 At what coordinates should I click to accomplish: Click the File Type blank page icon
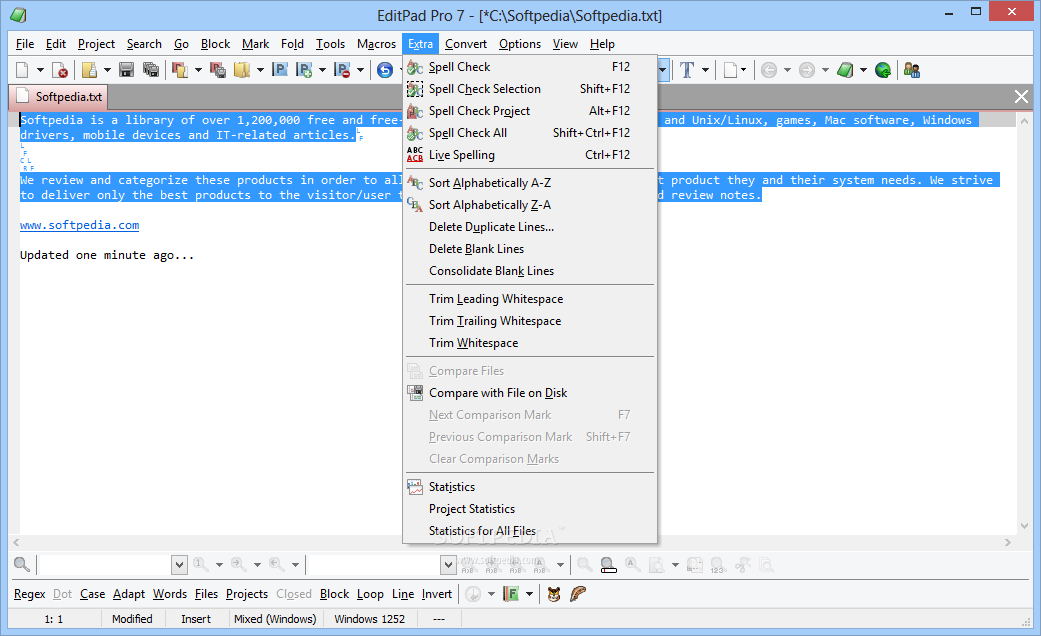730,70
